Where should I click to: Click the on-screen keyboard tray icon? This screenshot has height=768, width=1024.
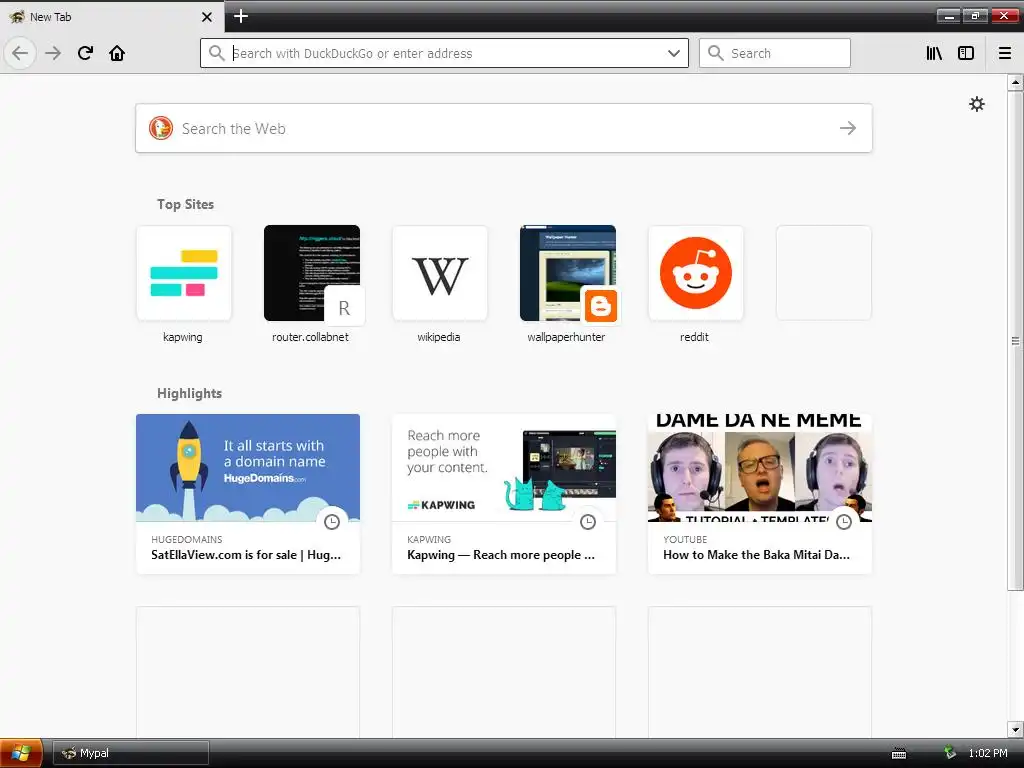click(899, 754)
